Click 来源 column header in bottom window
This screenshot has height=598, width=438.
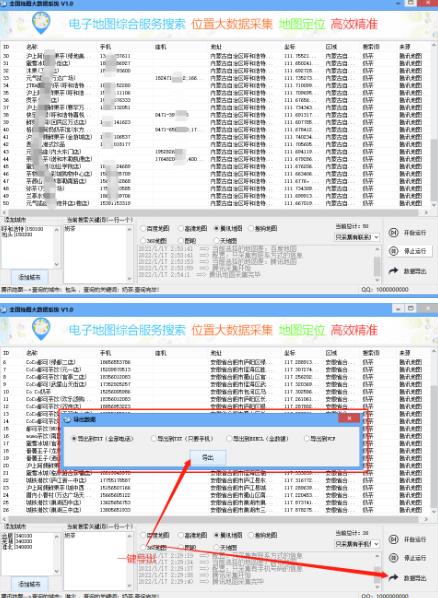coord(405,353)
